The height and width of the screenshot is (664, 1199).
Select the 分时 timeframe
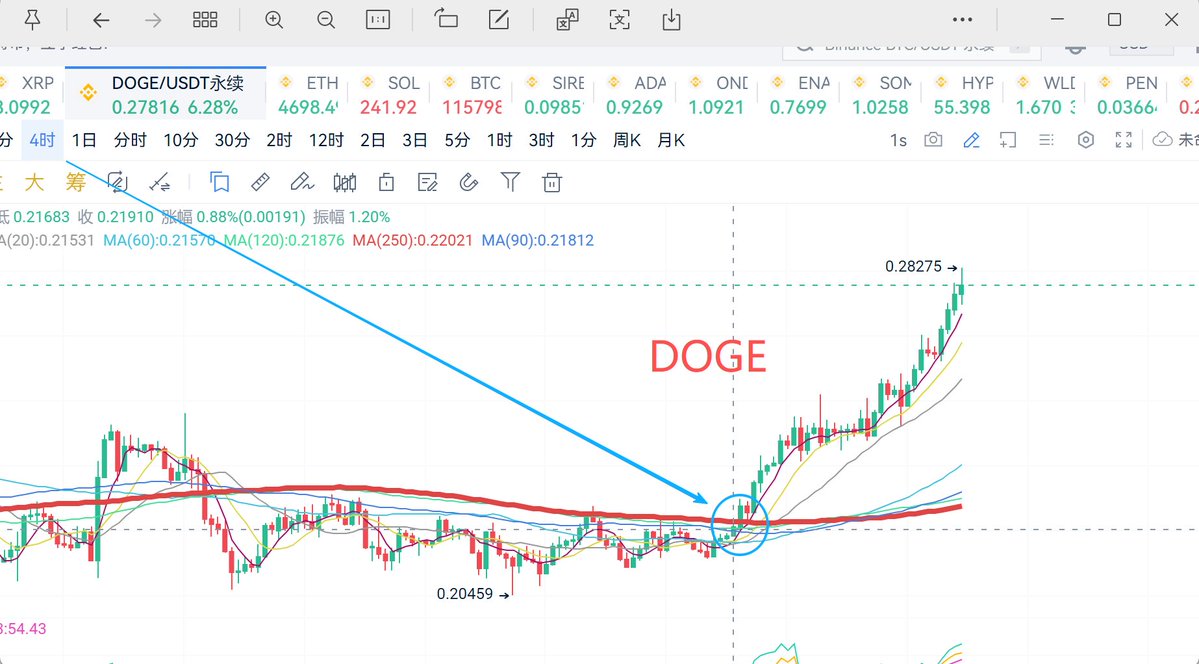(x=130, y=140)
